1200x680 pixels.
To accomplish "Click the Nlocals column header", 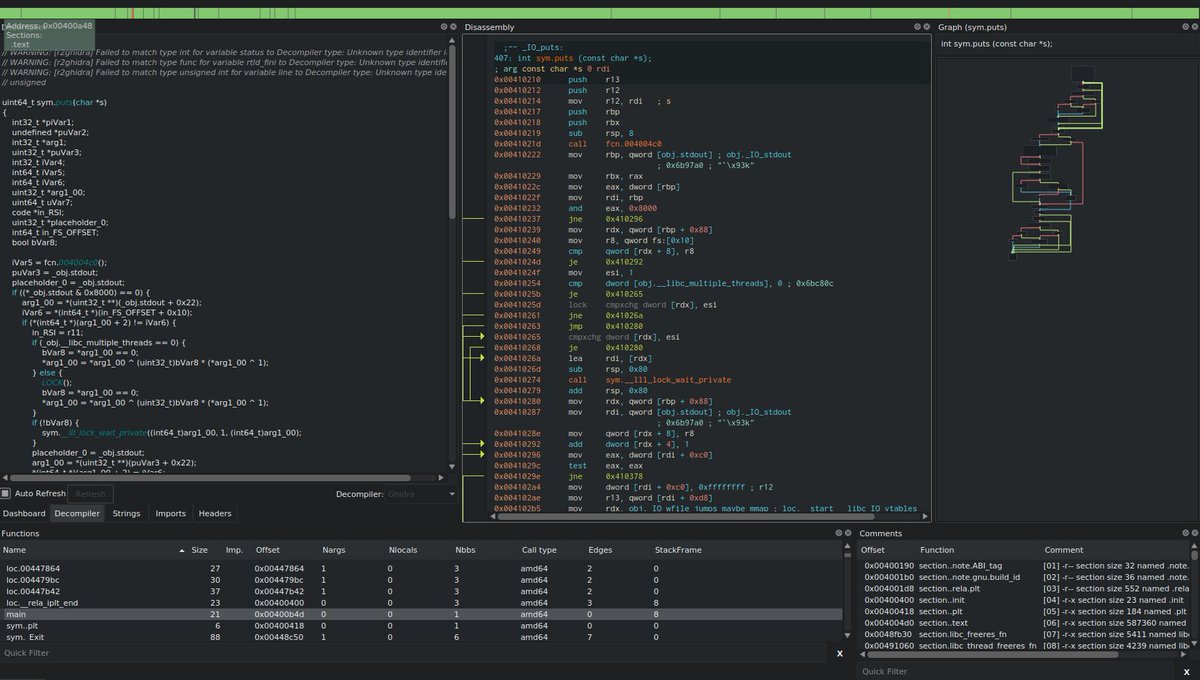I will [x=405, y=550].
